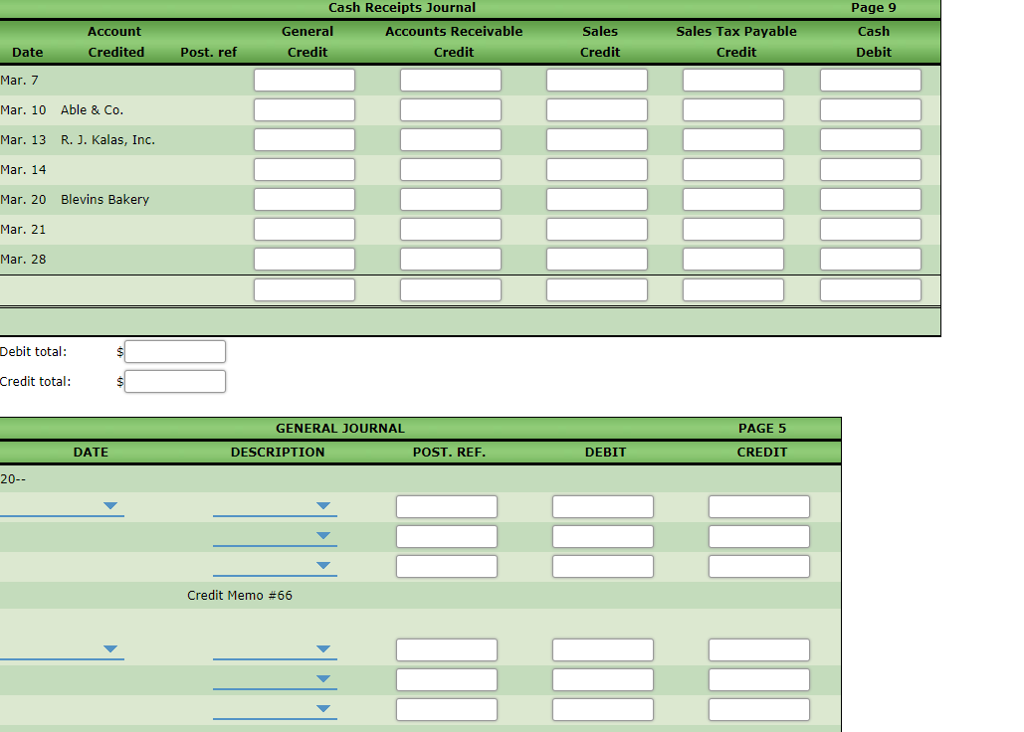Click the Cash Debit field for Mar. 14
Image resolution: width=1024 pixels, height=732 pixels.
point(869,169)
